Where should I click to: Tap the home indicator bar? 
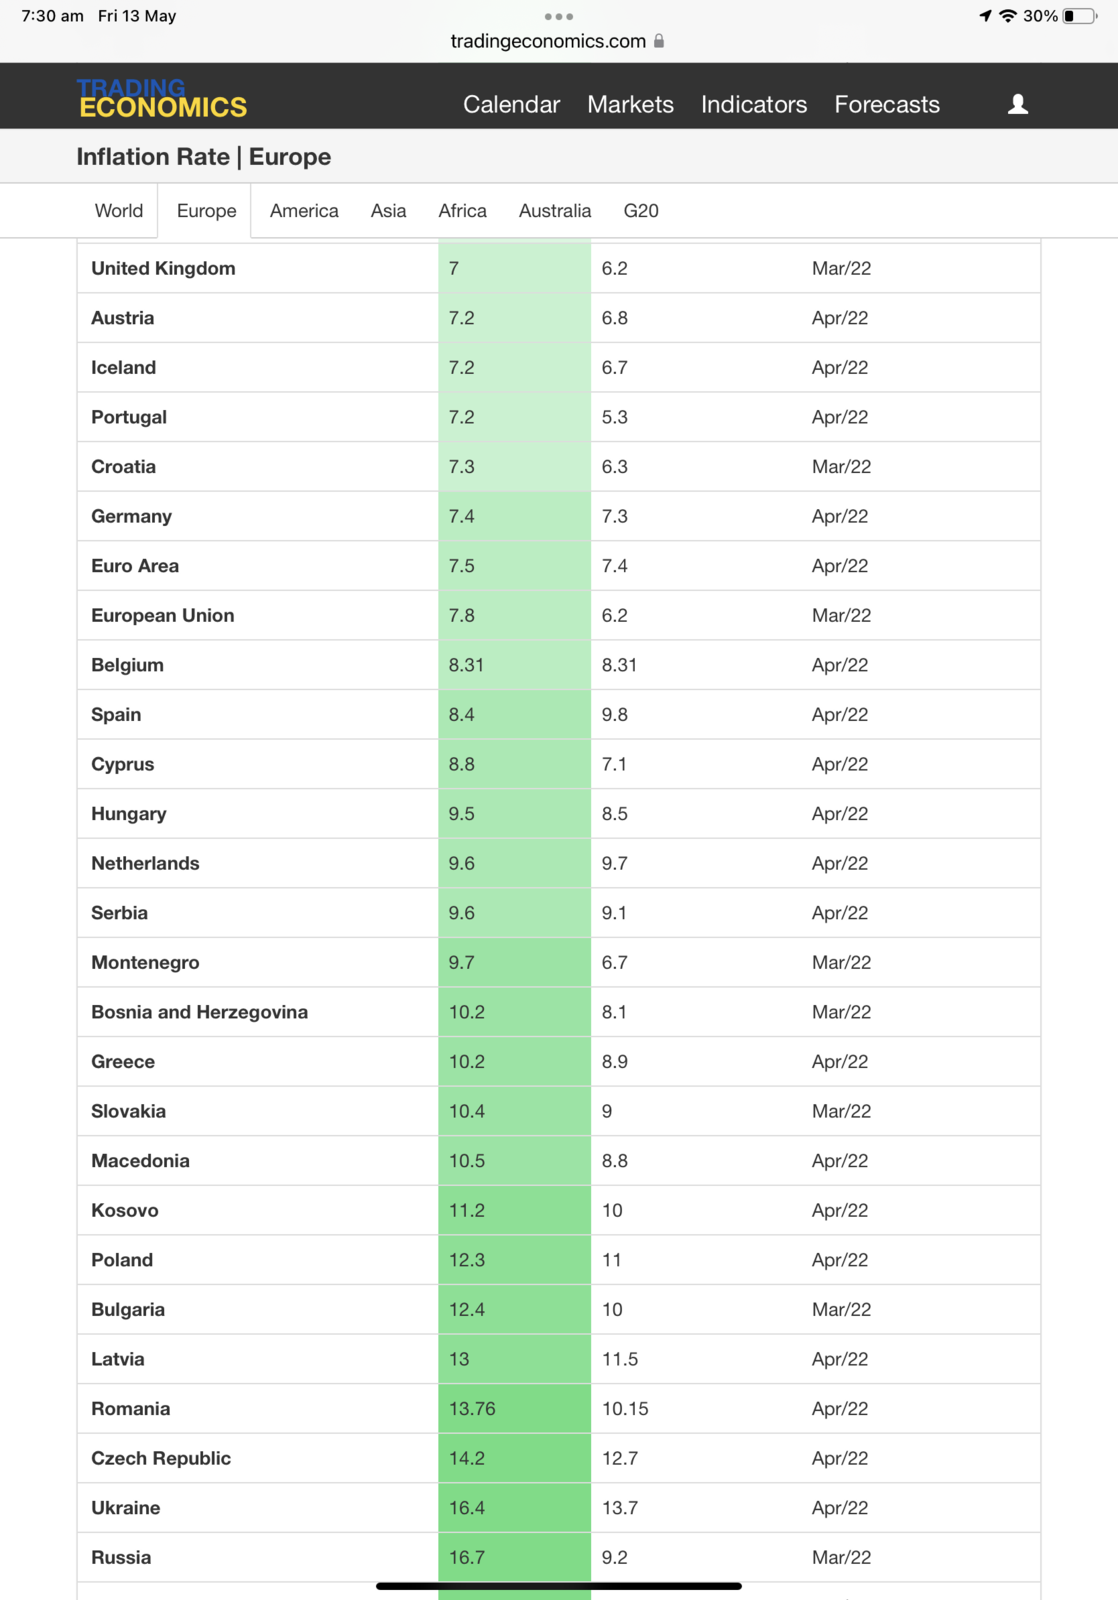click(x=558, y=1586)
